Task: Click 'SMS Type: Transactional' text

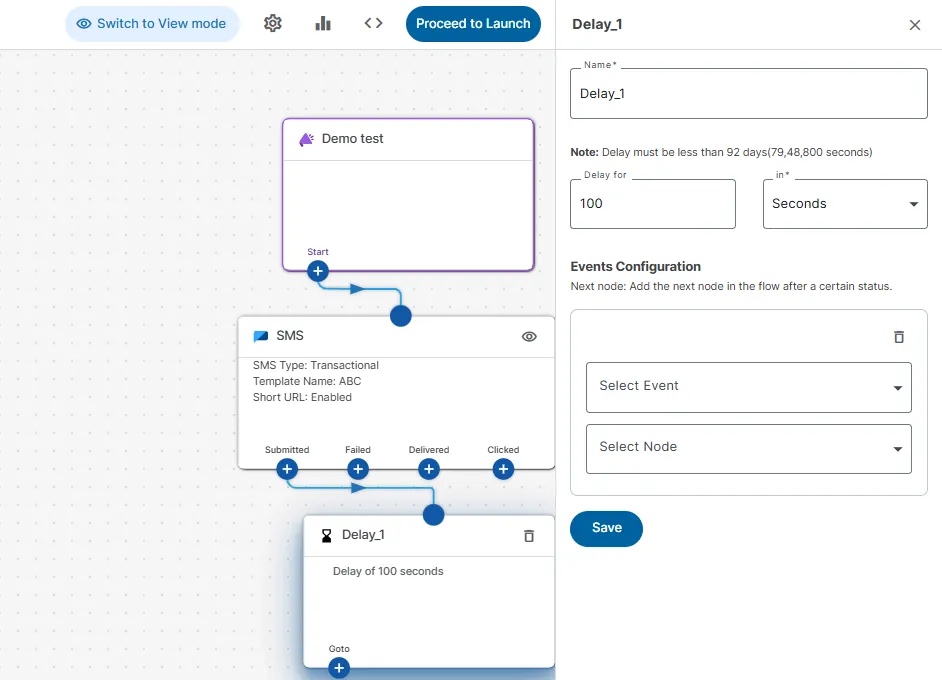Action: tap(315, 365)
